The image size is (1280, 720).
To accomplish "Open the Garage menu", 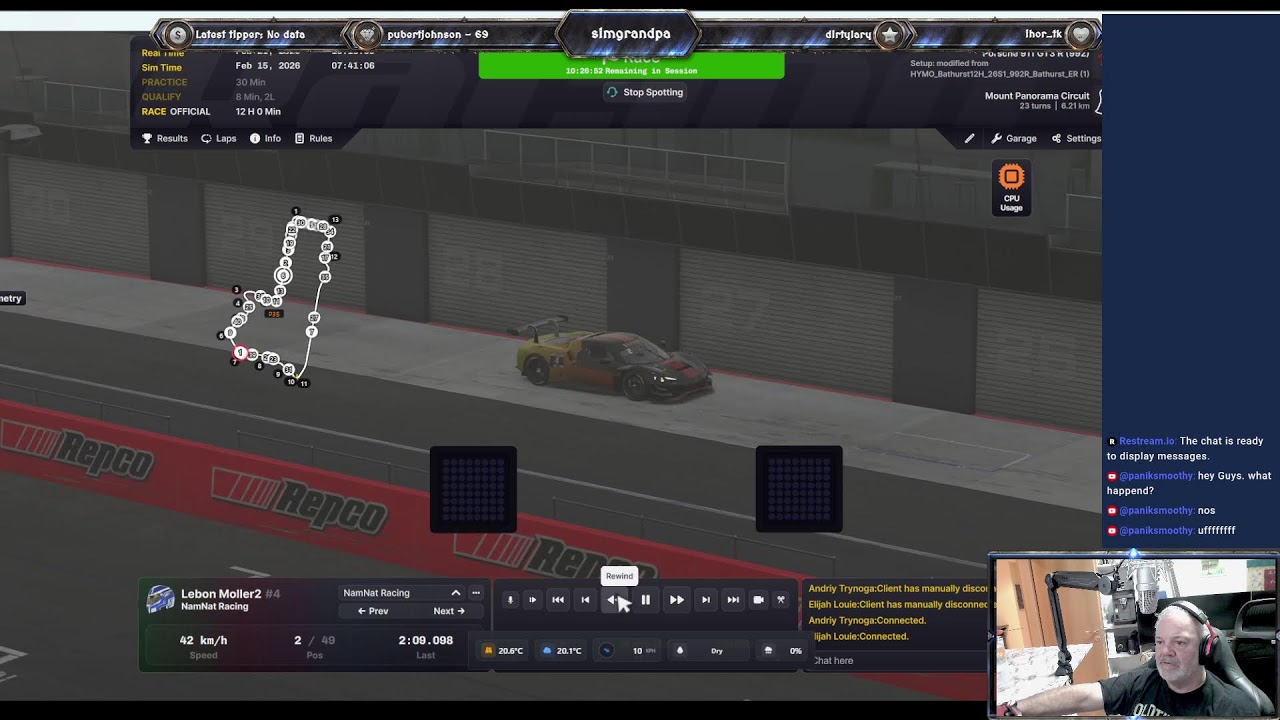I will tap(1014, 138).
